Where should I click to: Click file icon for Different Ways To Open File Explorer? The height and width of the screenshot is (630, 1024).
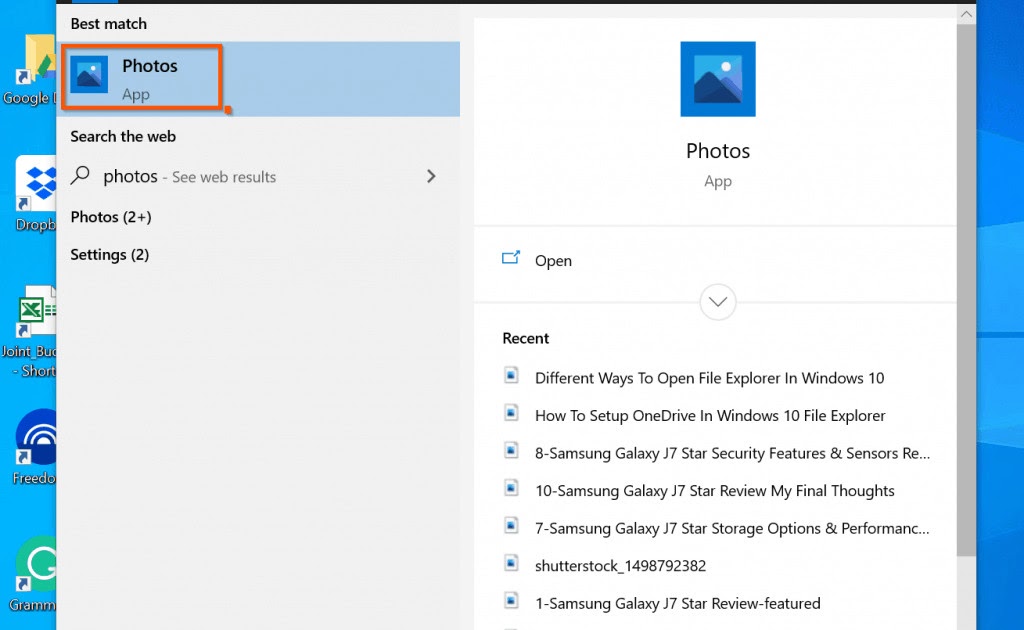point(511,375)
